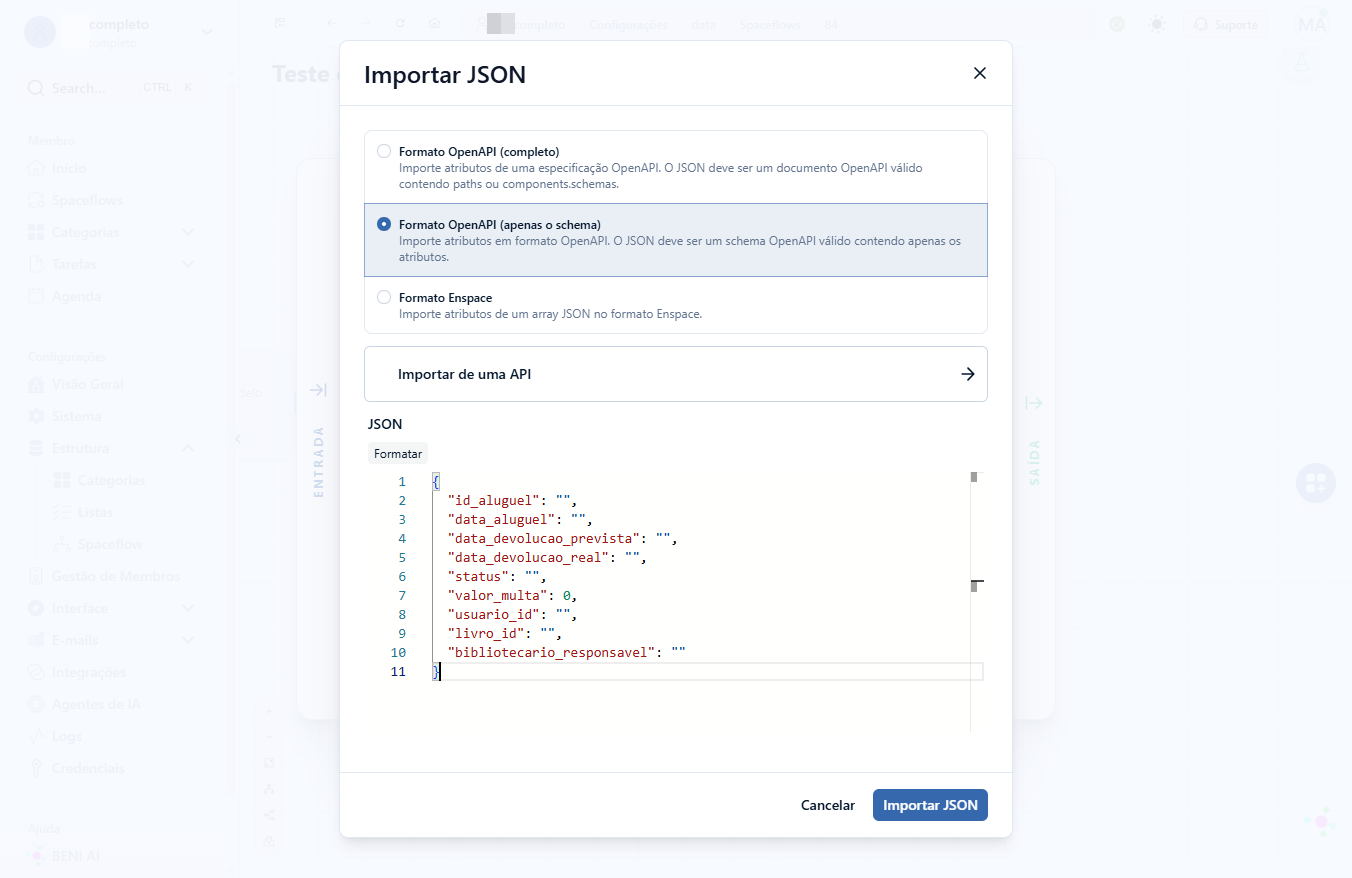Open Início home icon in sidebar

[36, 168]
